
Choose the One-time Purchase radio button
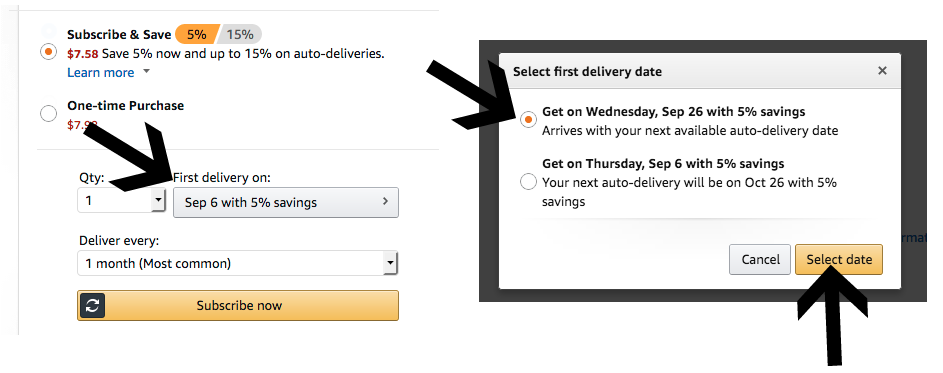[48, 113]
